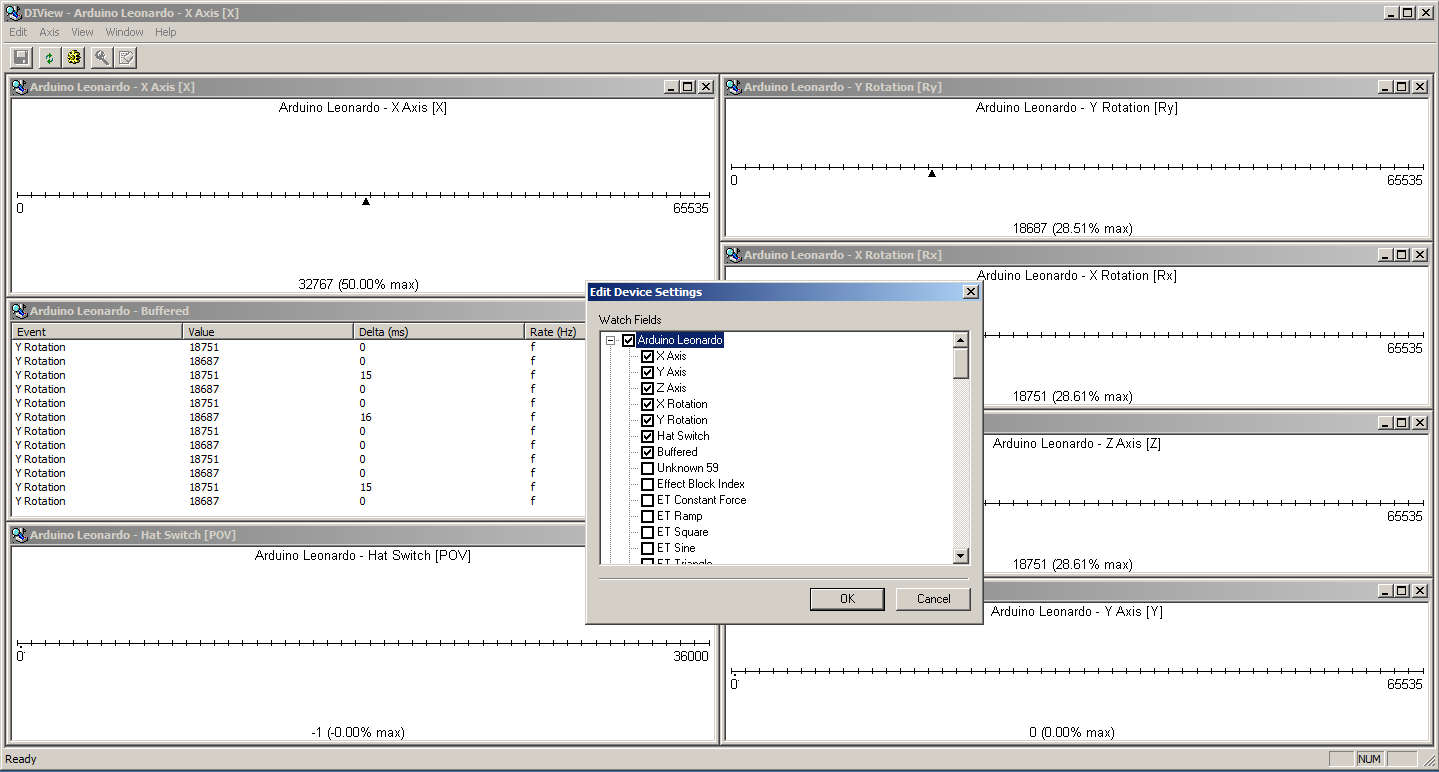
Task: Click the "36000" Hat Switch scale label
Action: coord(691,657)
